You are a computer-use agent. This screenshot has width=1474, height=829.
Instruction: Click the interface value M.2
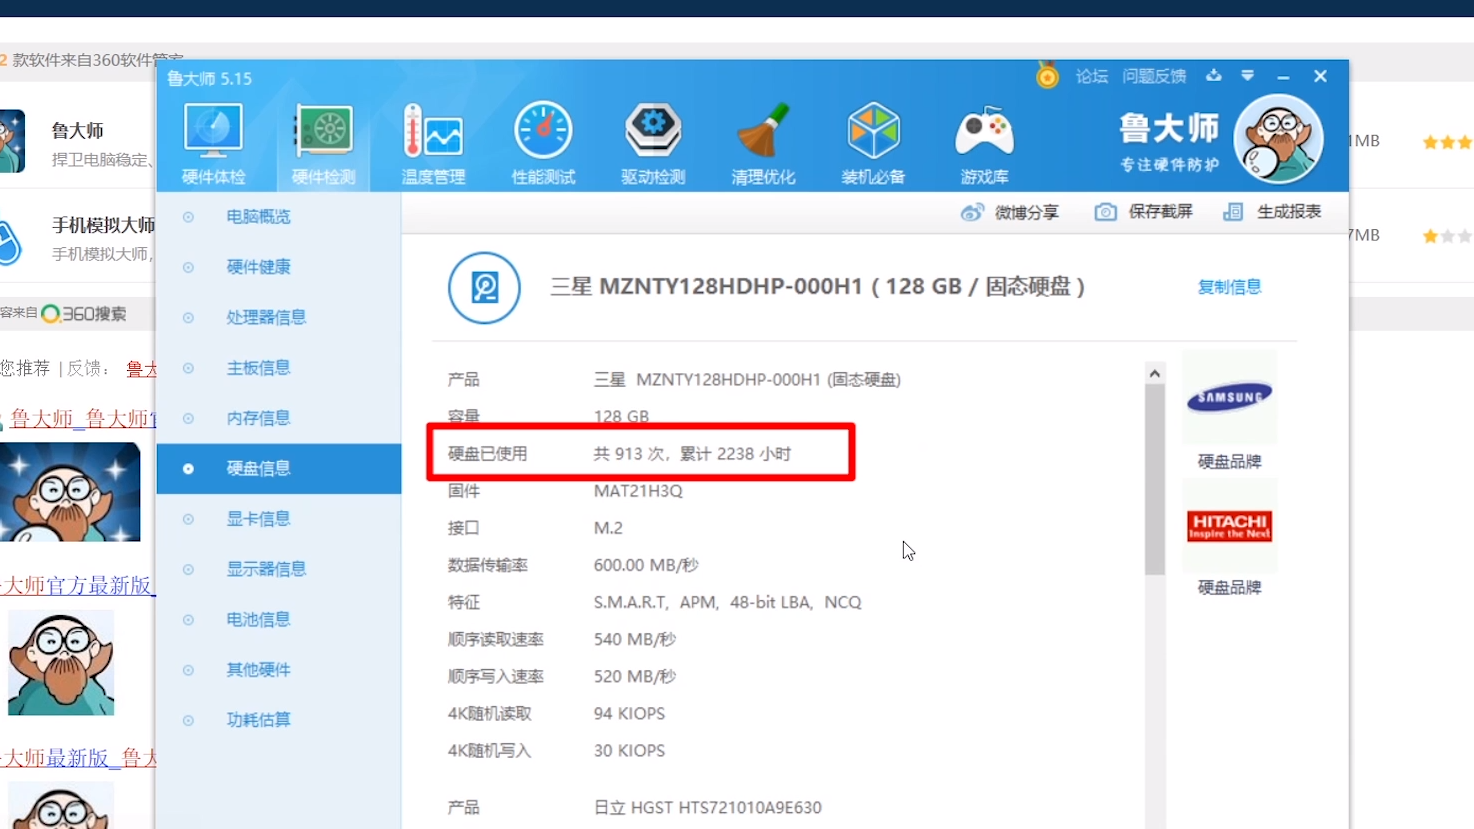(608, 528)
